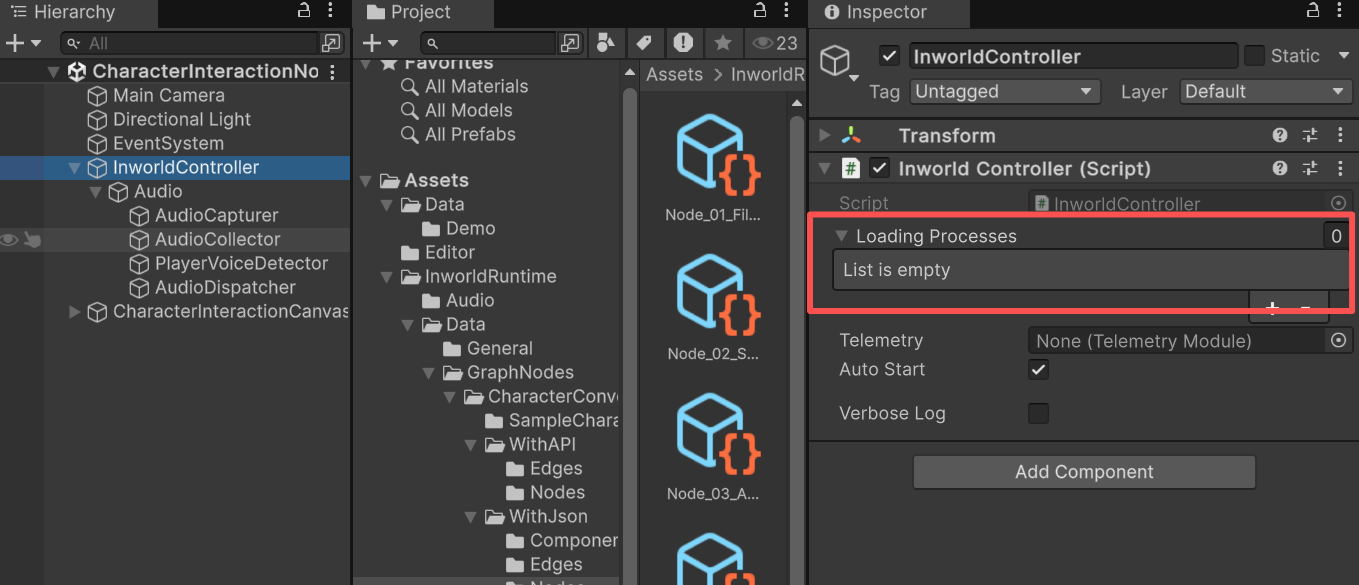The height and width of the screenshot is (585, 1359).
Task: Click the Loading Processes size field
Action: (1336, 237)
